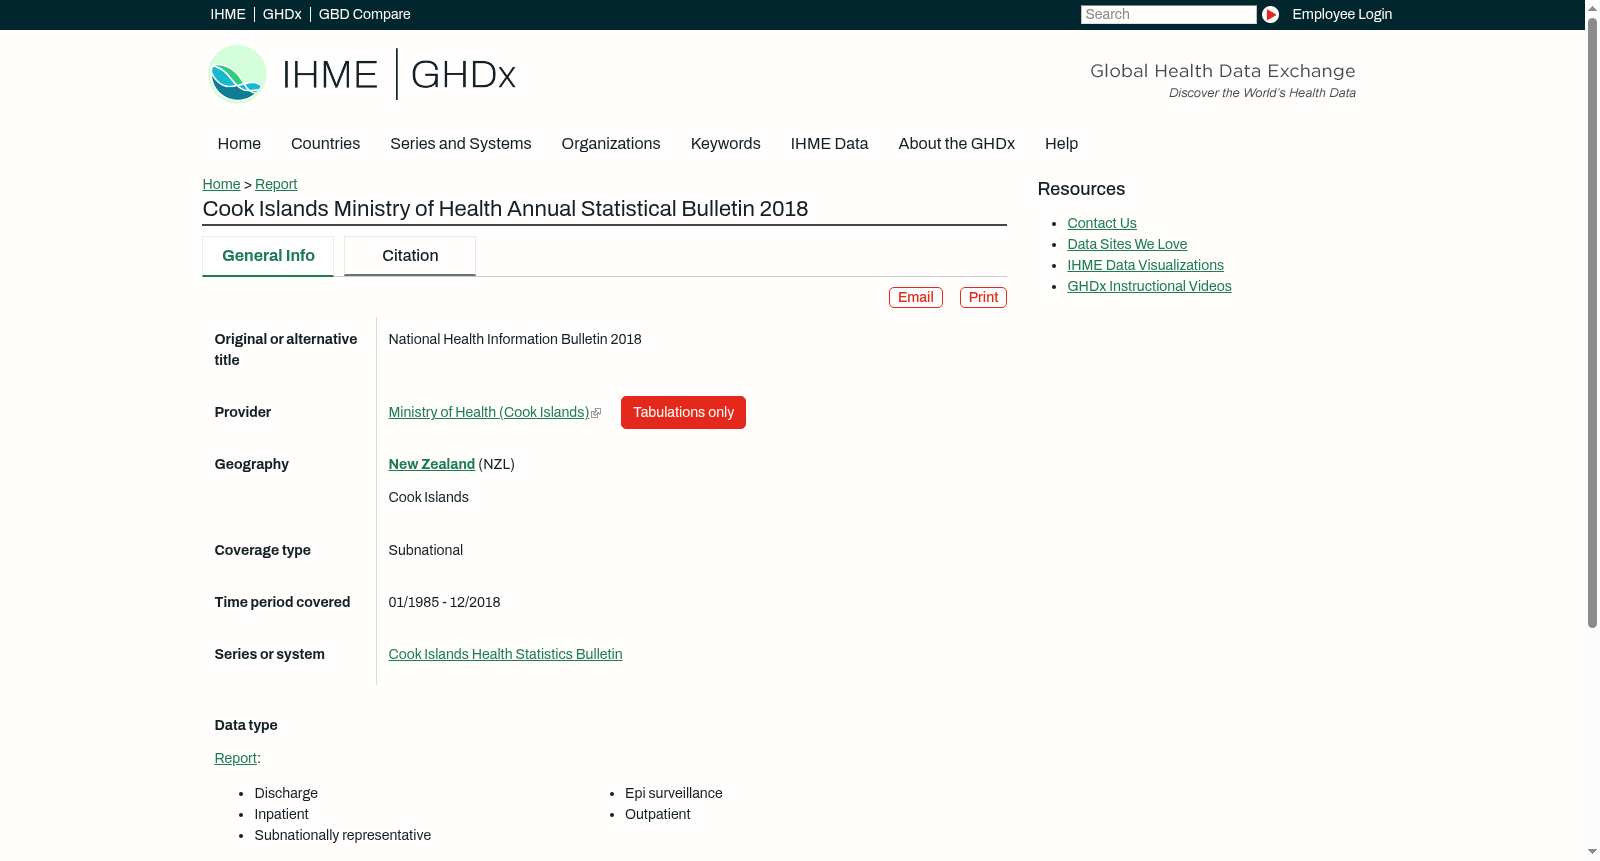Focus the Search input field
The image size is (1600, 861).
(x=1168, y=14)
